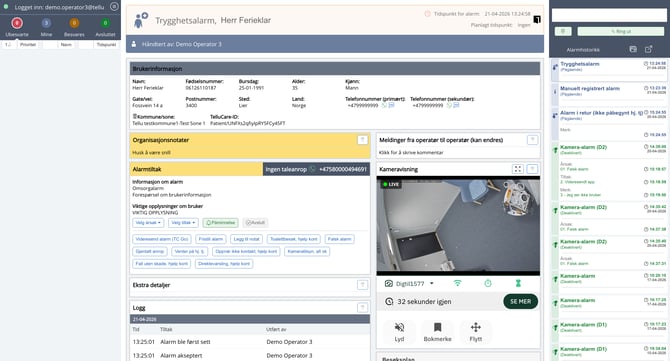670x361 pixels.
Task: Select Manuelt registrert alarm history entry
Action: (609, 95)
